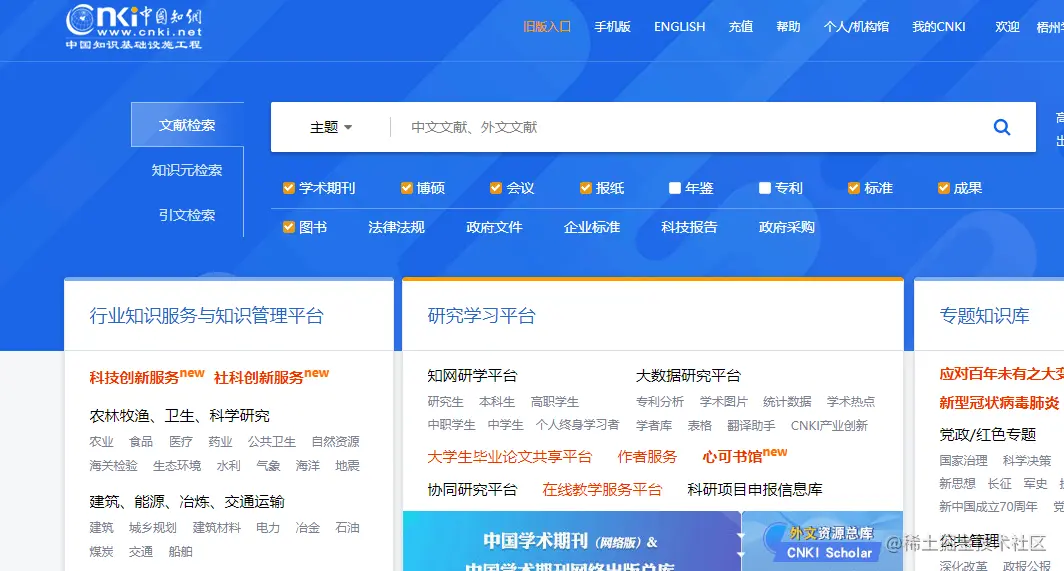Click the 本科生 link
Image resolution: width=1064 pixels, height=571 pixels.
pos(497,401)
